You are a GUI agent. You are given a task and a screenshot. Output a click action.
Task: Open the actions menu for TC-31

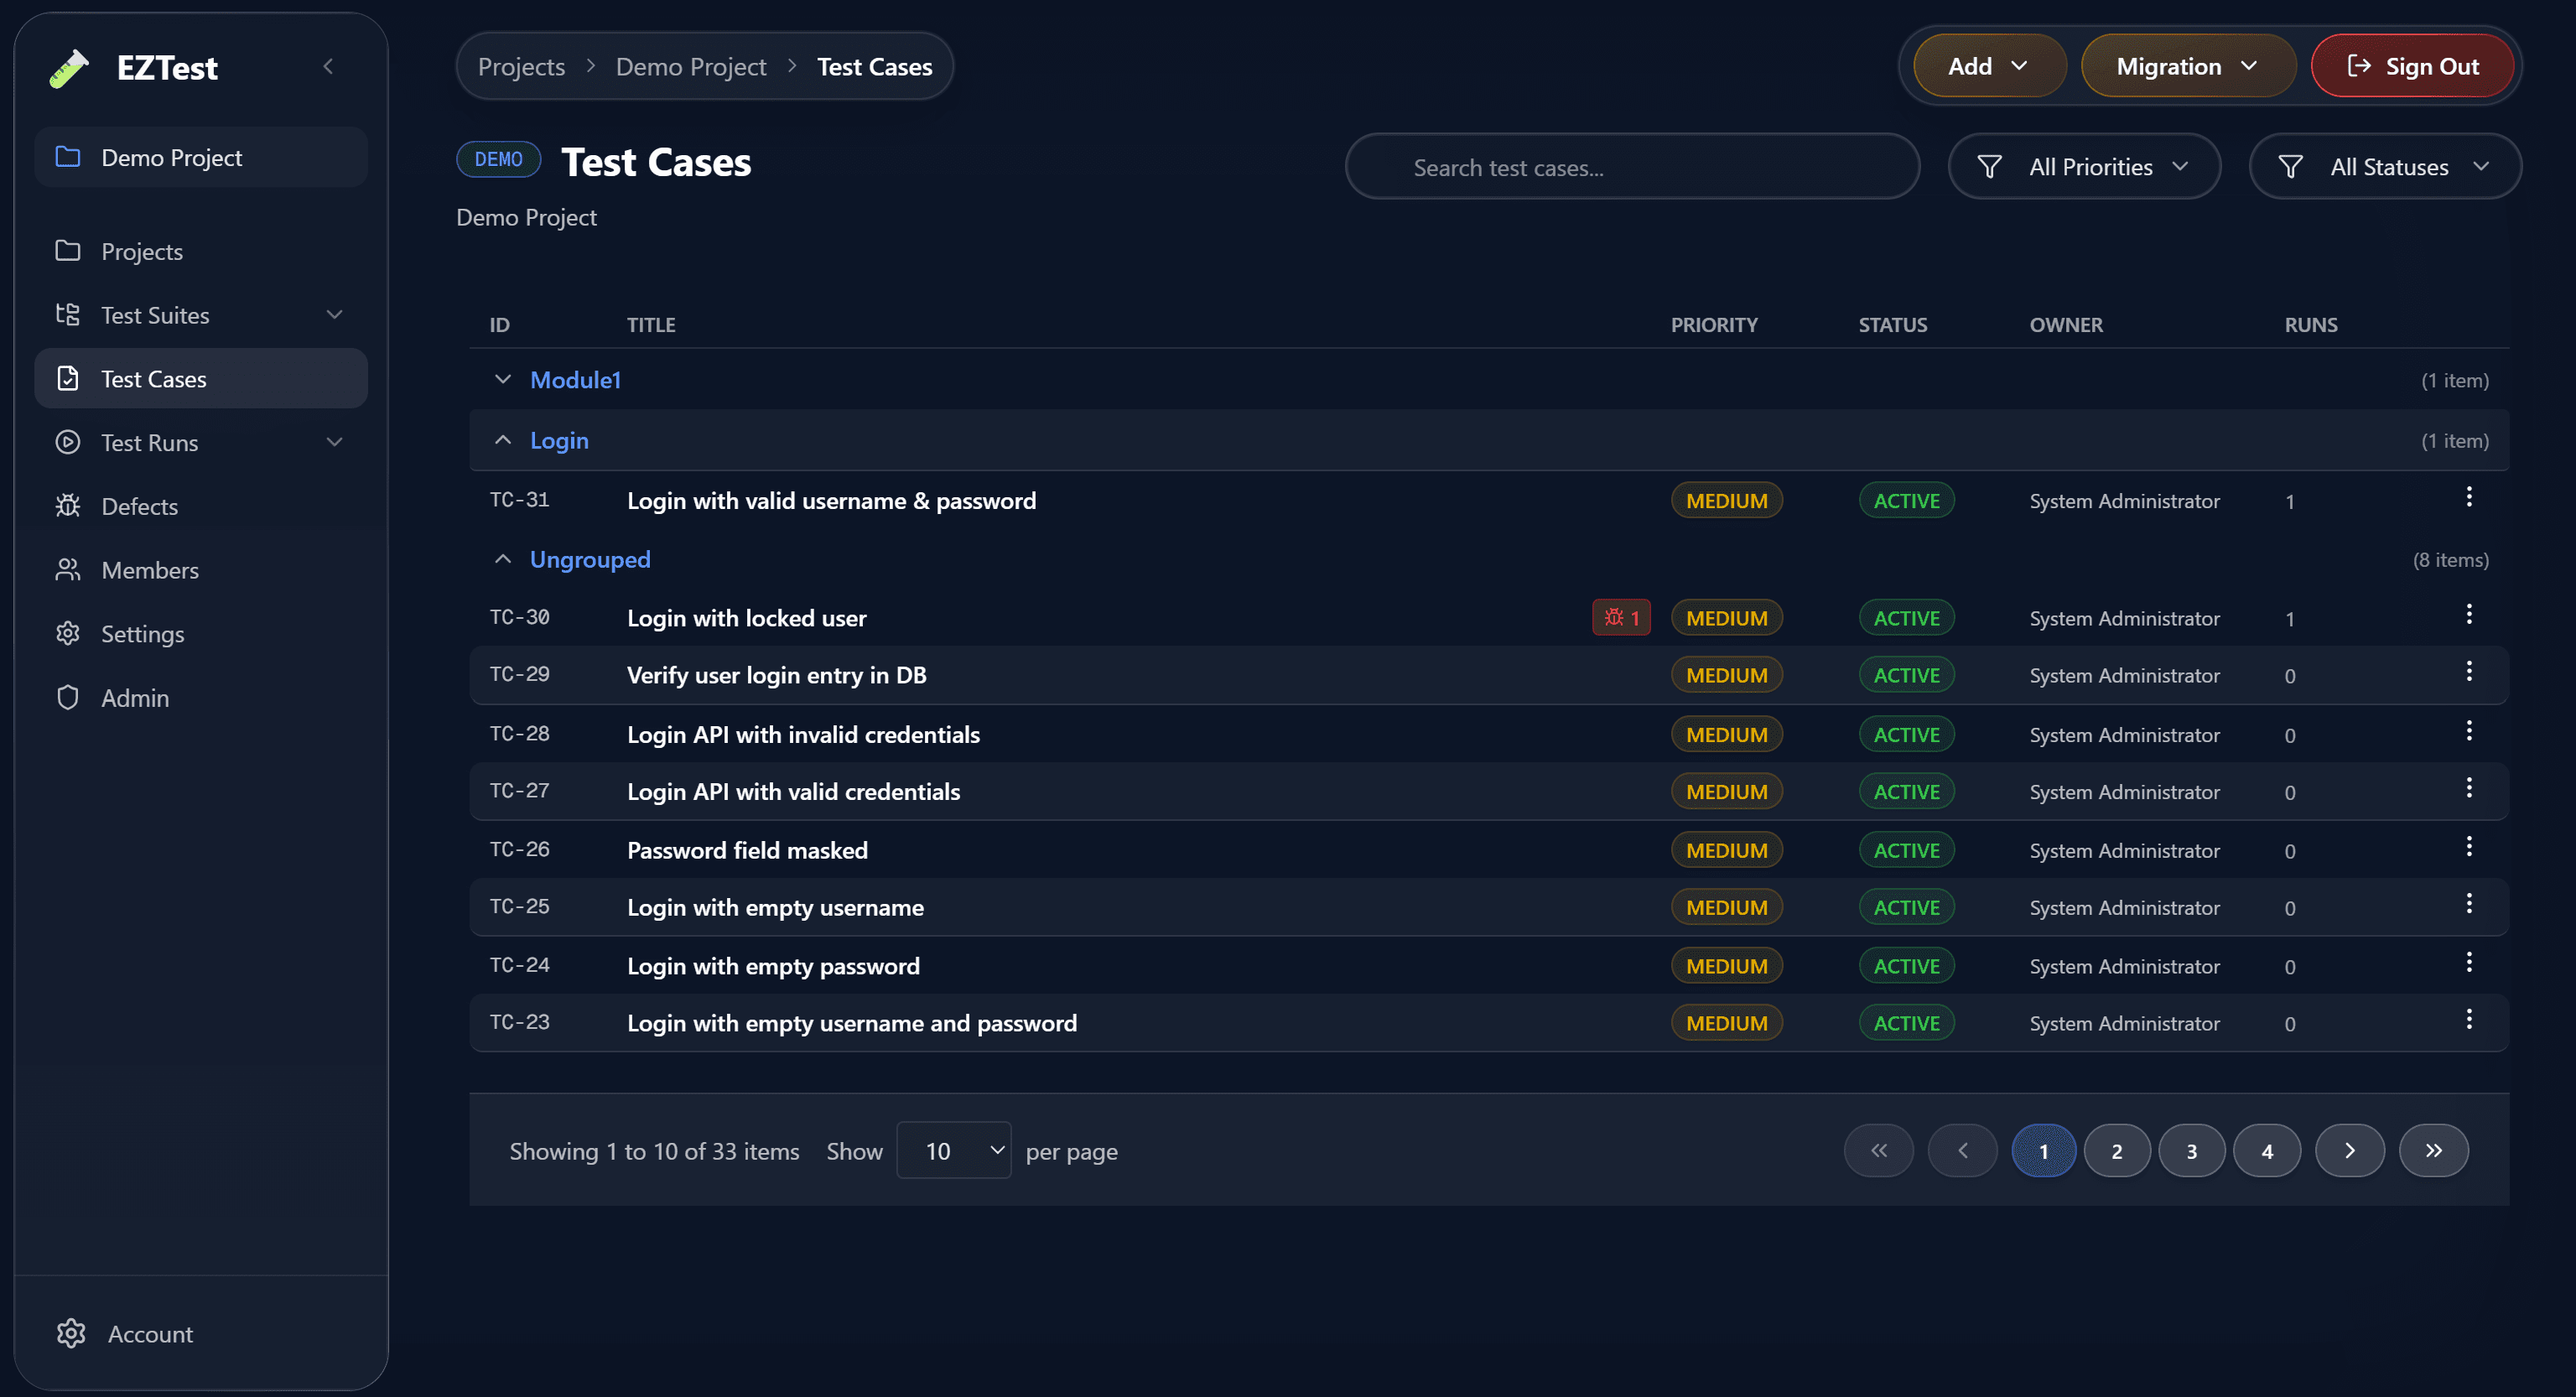2470,497
